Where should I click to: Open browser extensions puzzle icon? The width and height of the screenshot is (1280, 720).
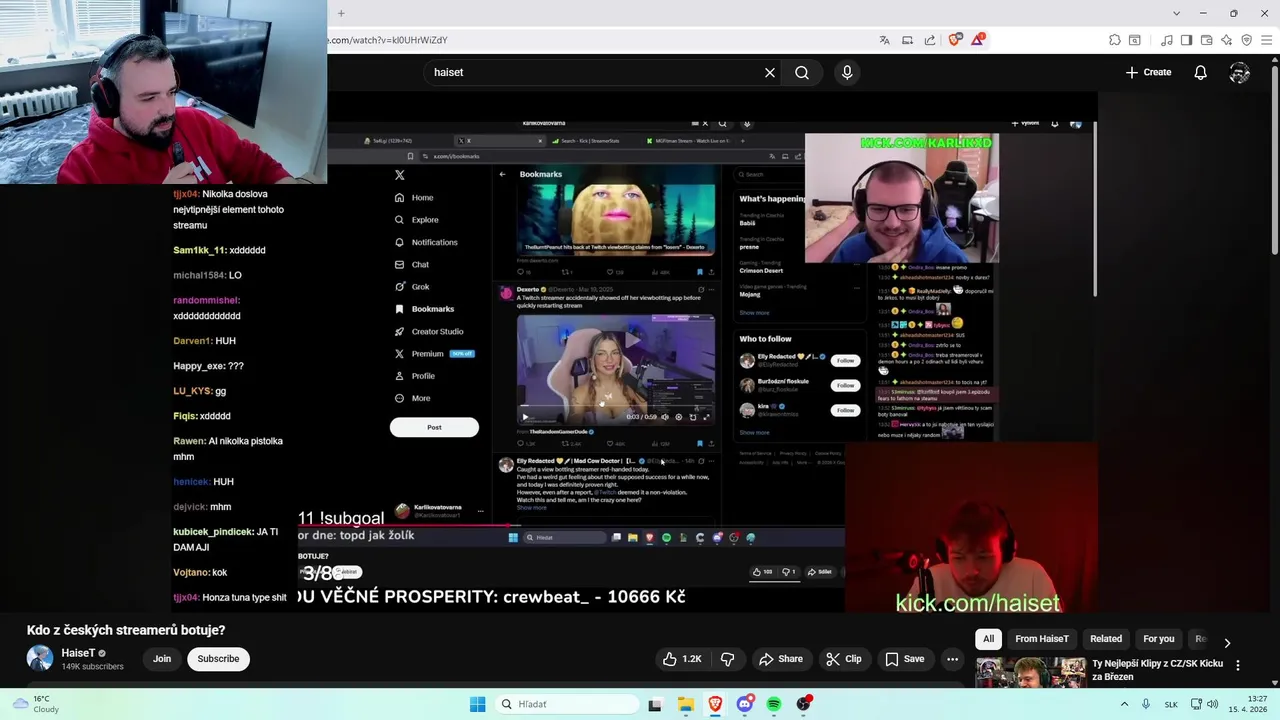[x=1114, y=40]
